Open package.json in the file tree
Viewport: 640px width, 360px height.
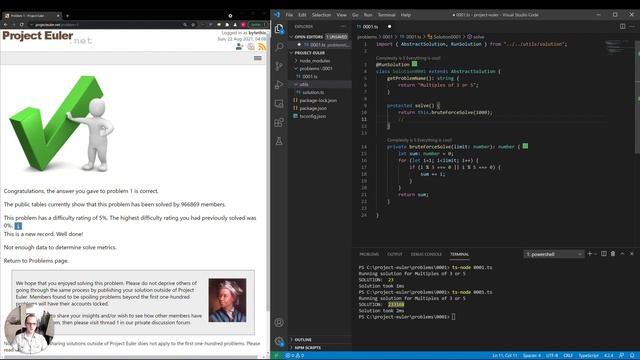coord(313,108)
